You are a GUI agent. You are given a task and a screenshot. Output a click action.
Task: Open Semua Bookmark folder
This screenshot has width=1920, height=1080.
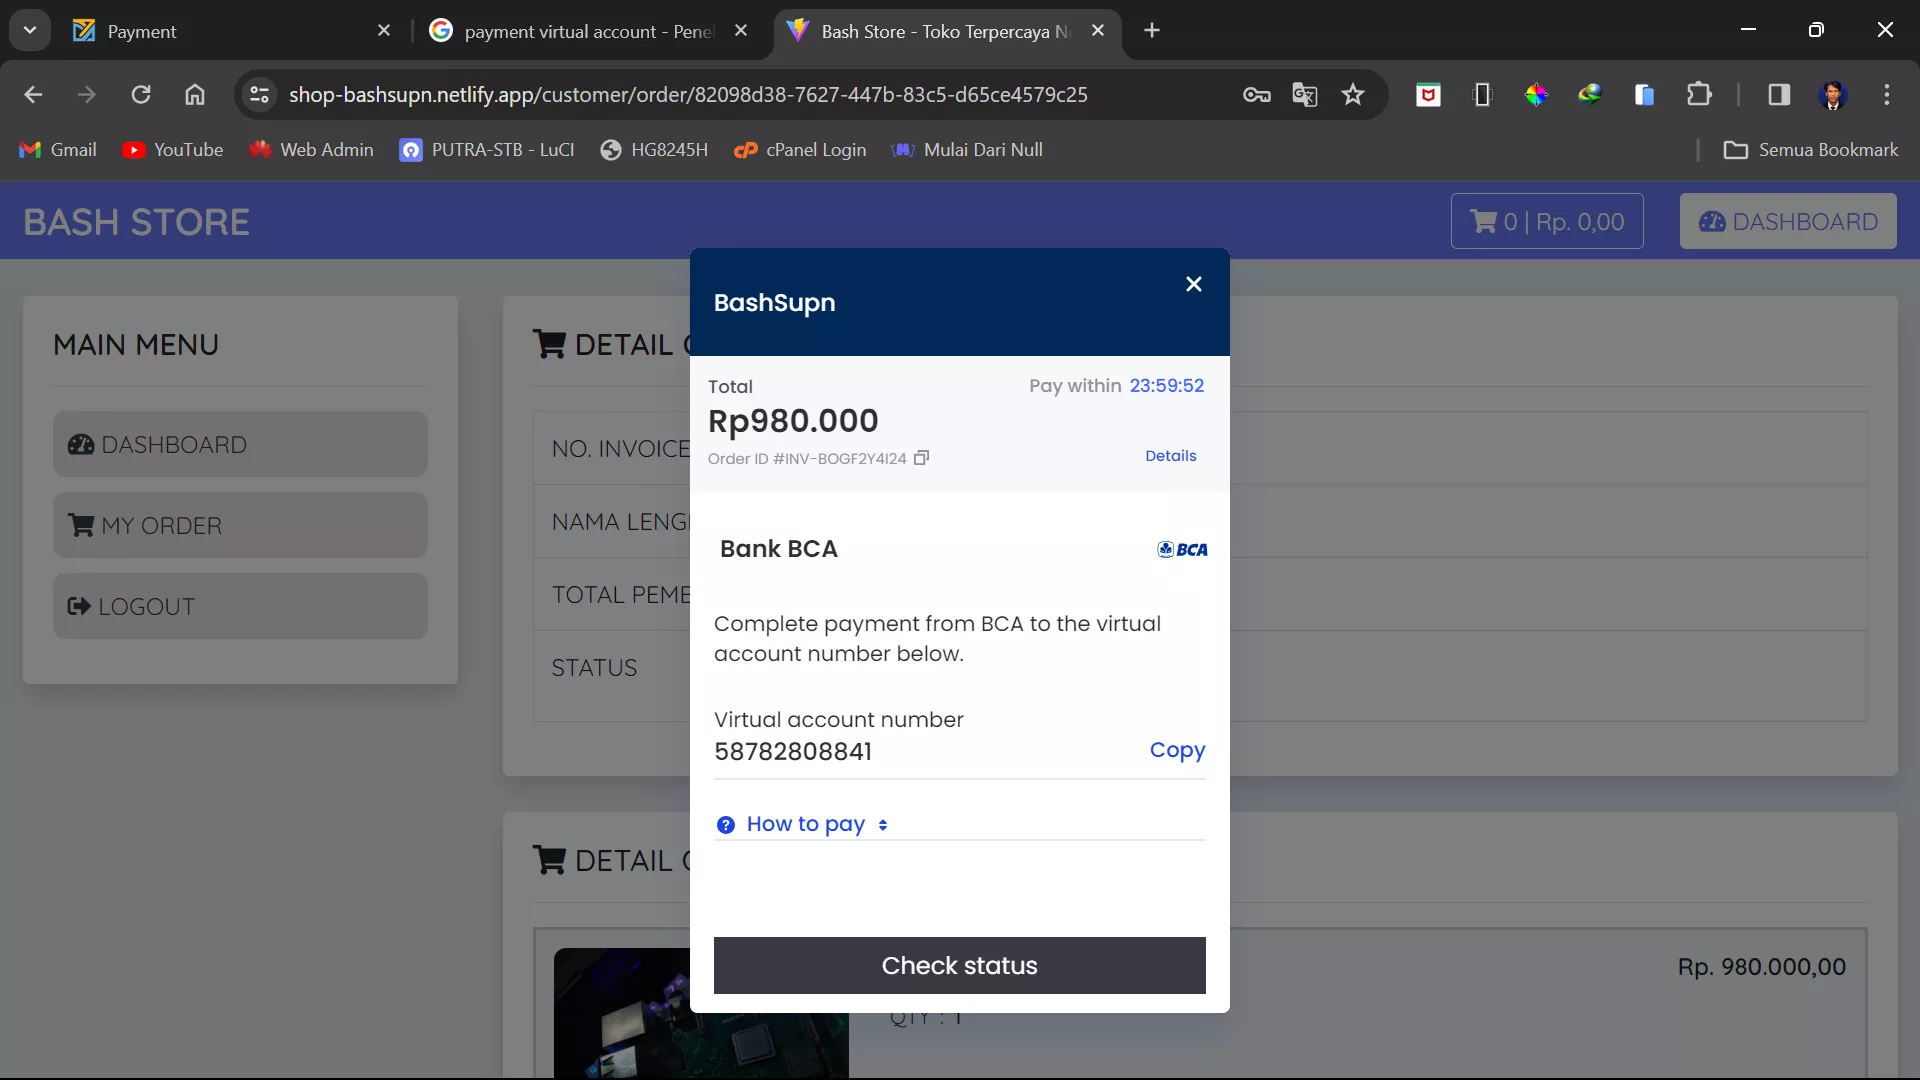[x=1811, y=150]
